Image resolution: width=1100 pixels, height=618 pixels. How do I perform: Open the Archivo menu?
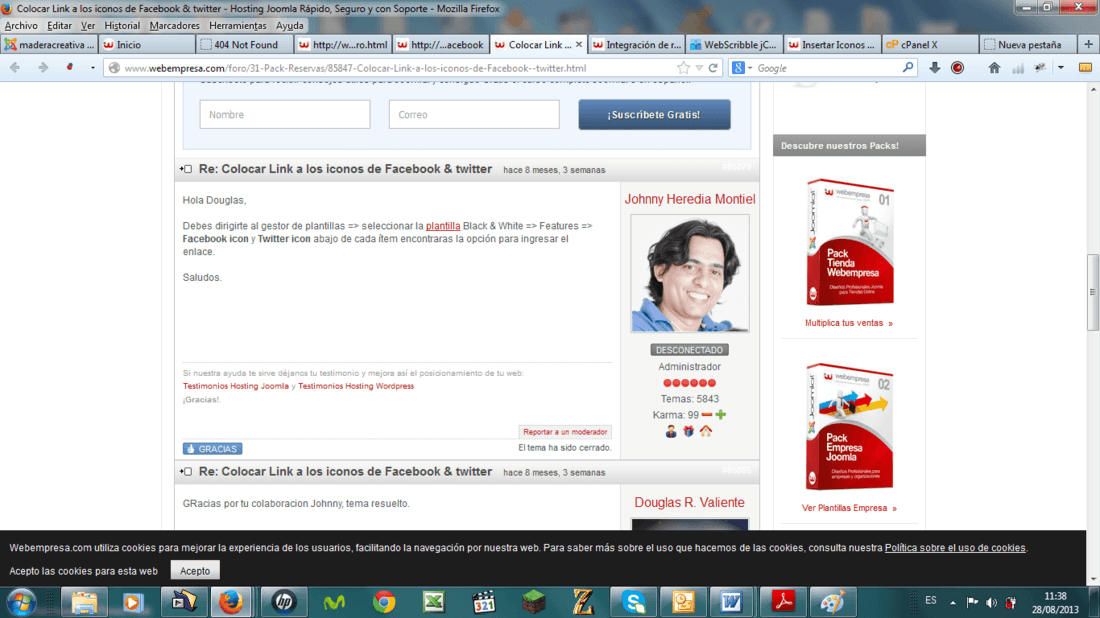21,25
